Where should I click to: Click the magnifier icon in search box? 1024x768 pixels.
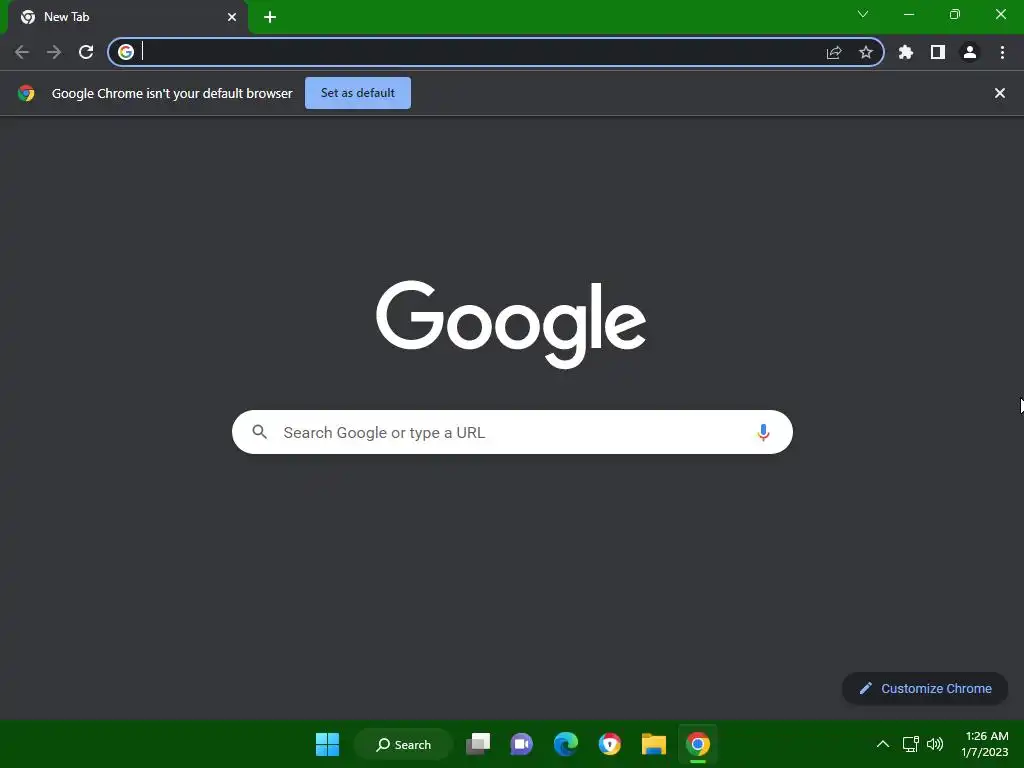[x=260, y=432]
